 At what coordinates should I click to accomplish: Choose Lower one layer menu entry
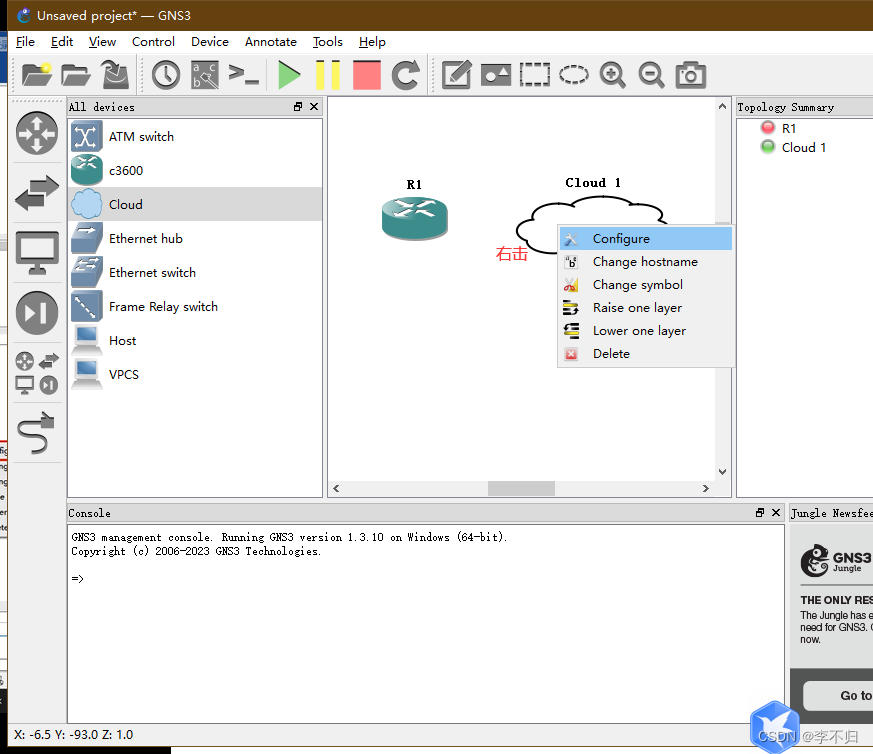pos(646,331)
